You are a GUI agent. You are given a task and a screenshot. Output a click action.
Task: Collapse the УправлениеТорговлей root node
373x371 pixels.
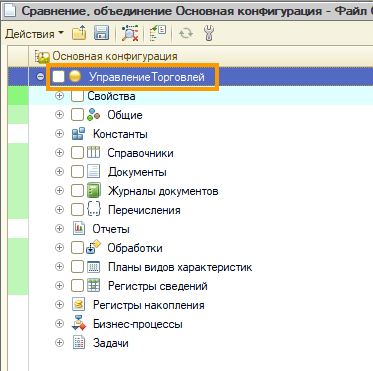[x=40, y=77]
